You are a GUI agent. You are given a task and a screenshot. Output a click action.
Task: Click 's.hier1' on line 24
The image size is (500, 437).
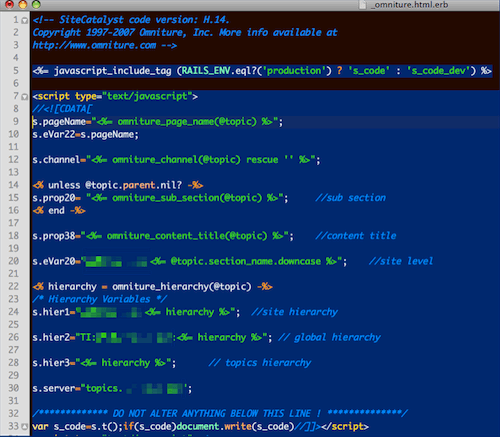[x=51, y=312]
